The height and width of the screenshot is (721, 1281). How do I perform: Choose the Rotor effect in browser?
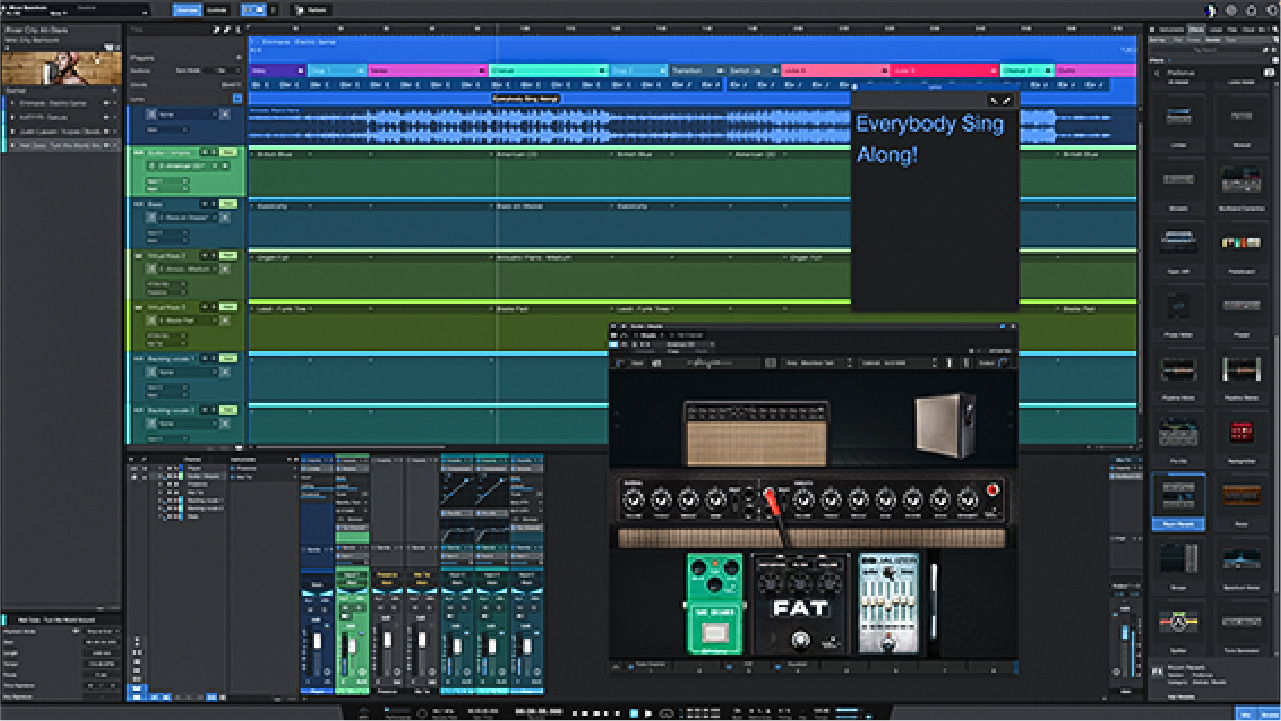pos(1241,502)
